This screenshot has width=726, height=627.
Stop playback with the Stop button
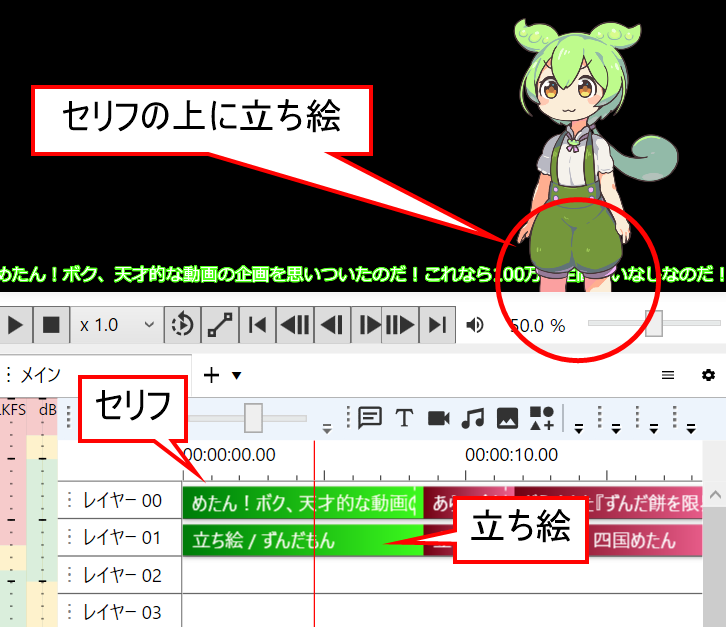point(50,325)
